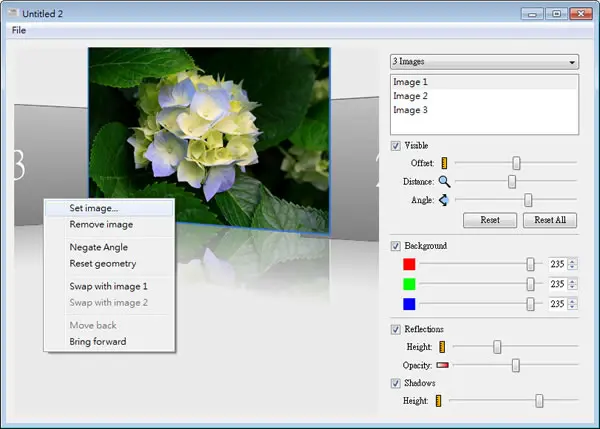Click the green background color swatch
Viewport: 600px width, 429px height.
[409, 284]
